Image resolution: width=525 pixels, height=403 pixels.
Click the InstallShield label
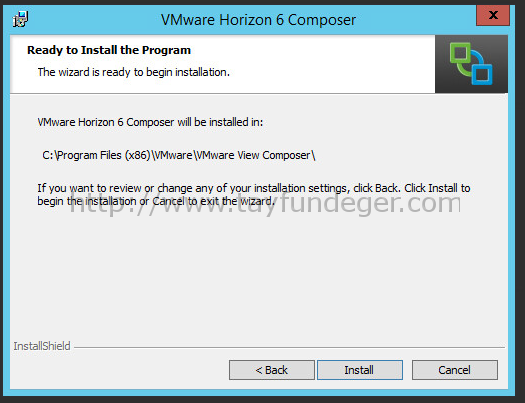[42, 346]
